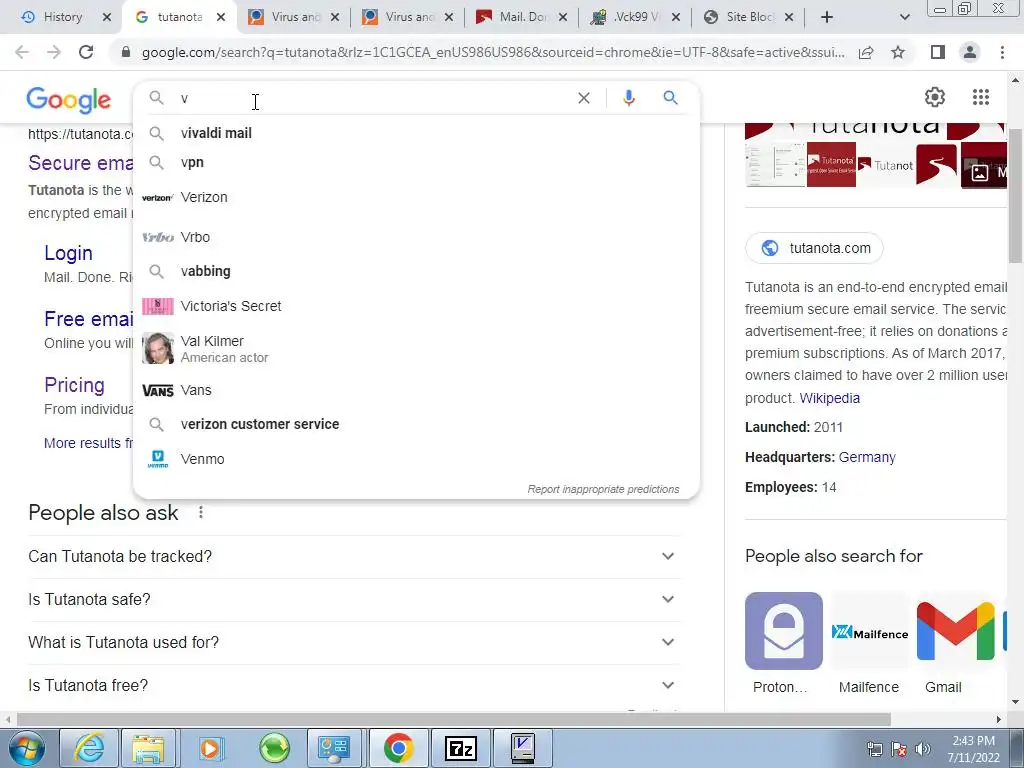The image size is (1024, 768).
Task: Open the Pricing sitelink
Action: point(74,385)
